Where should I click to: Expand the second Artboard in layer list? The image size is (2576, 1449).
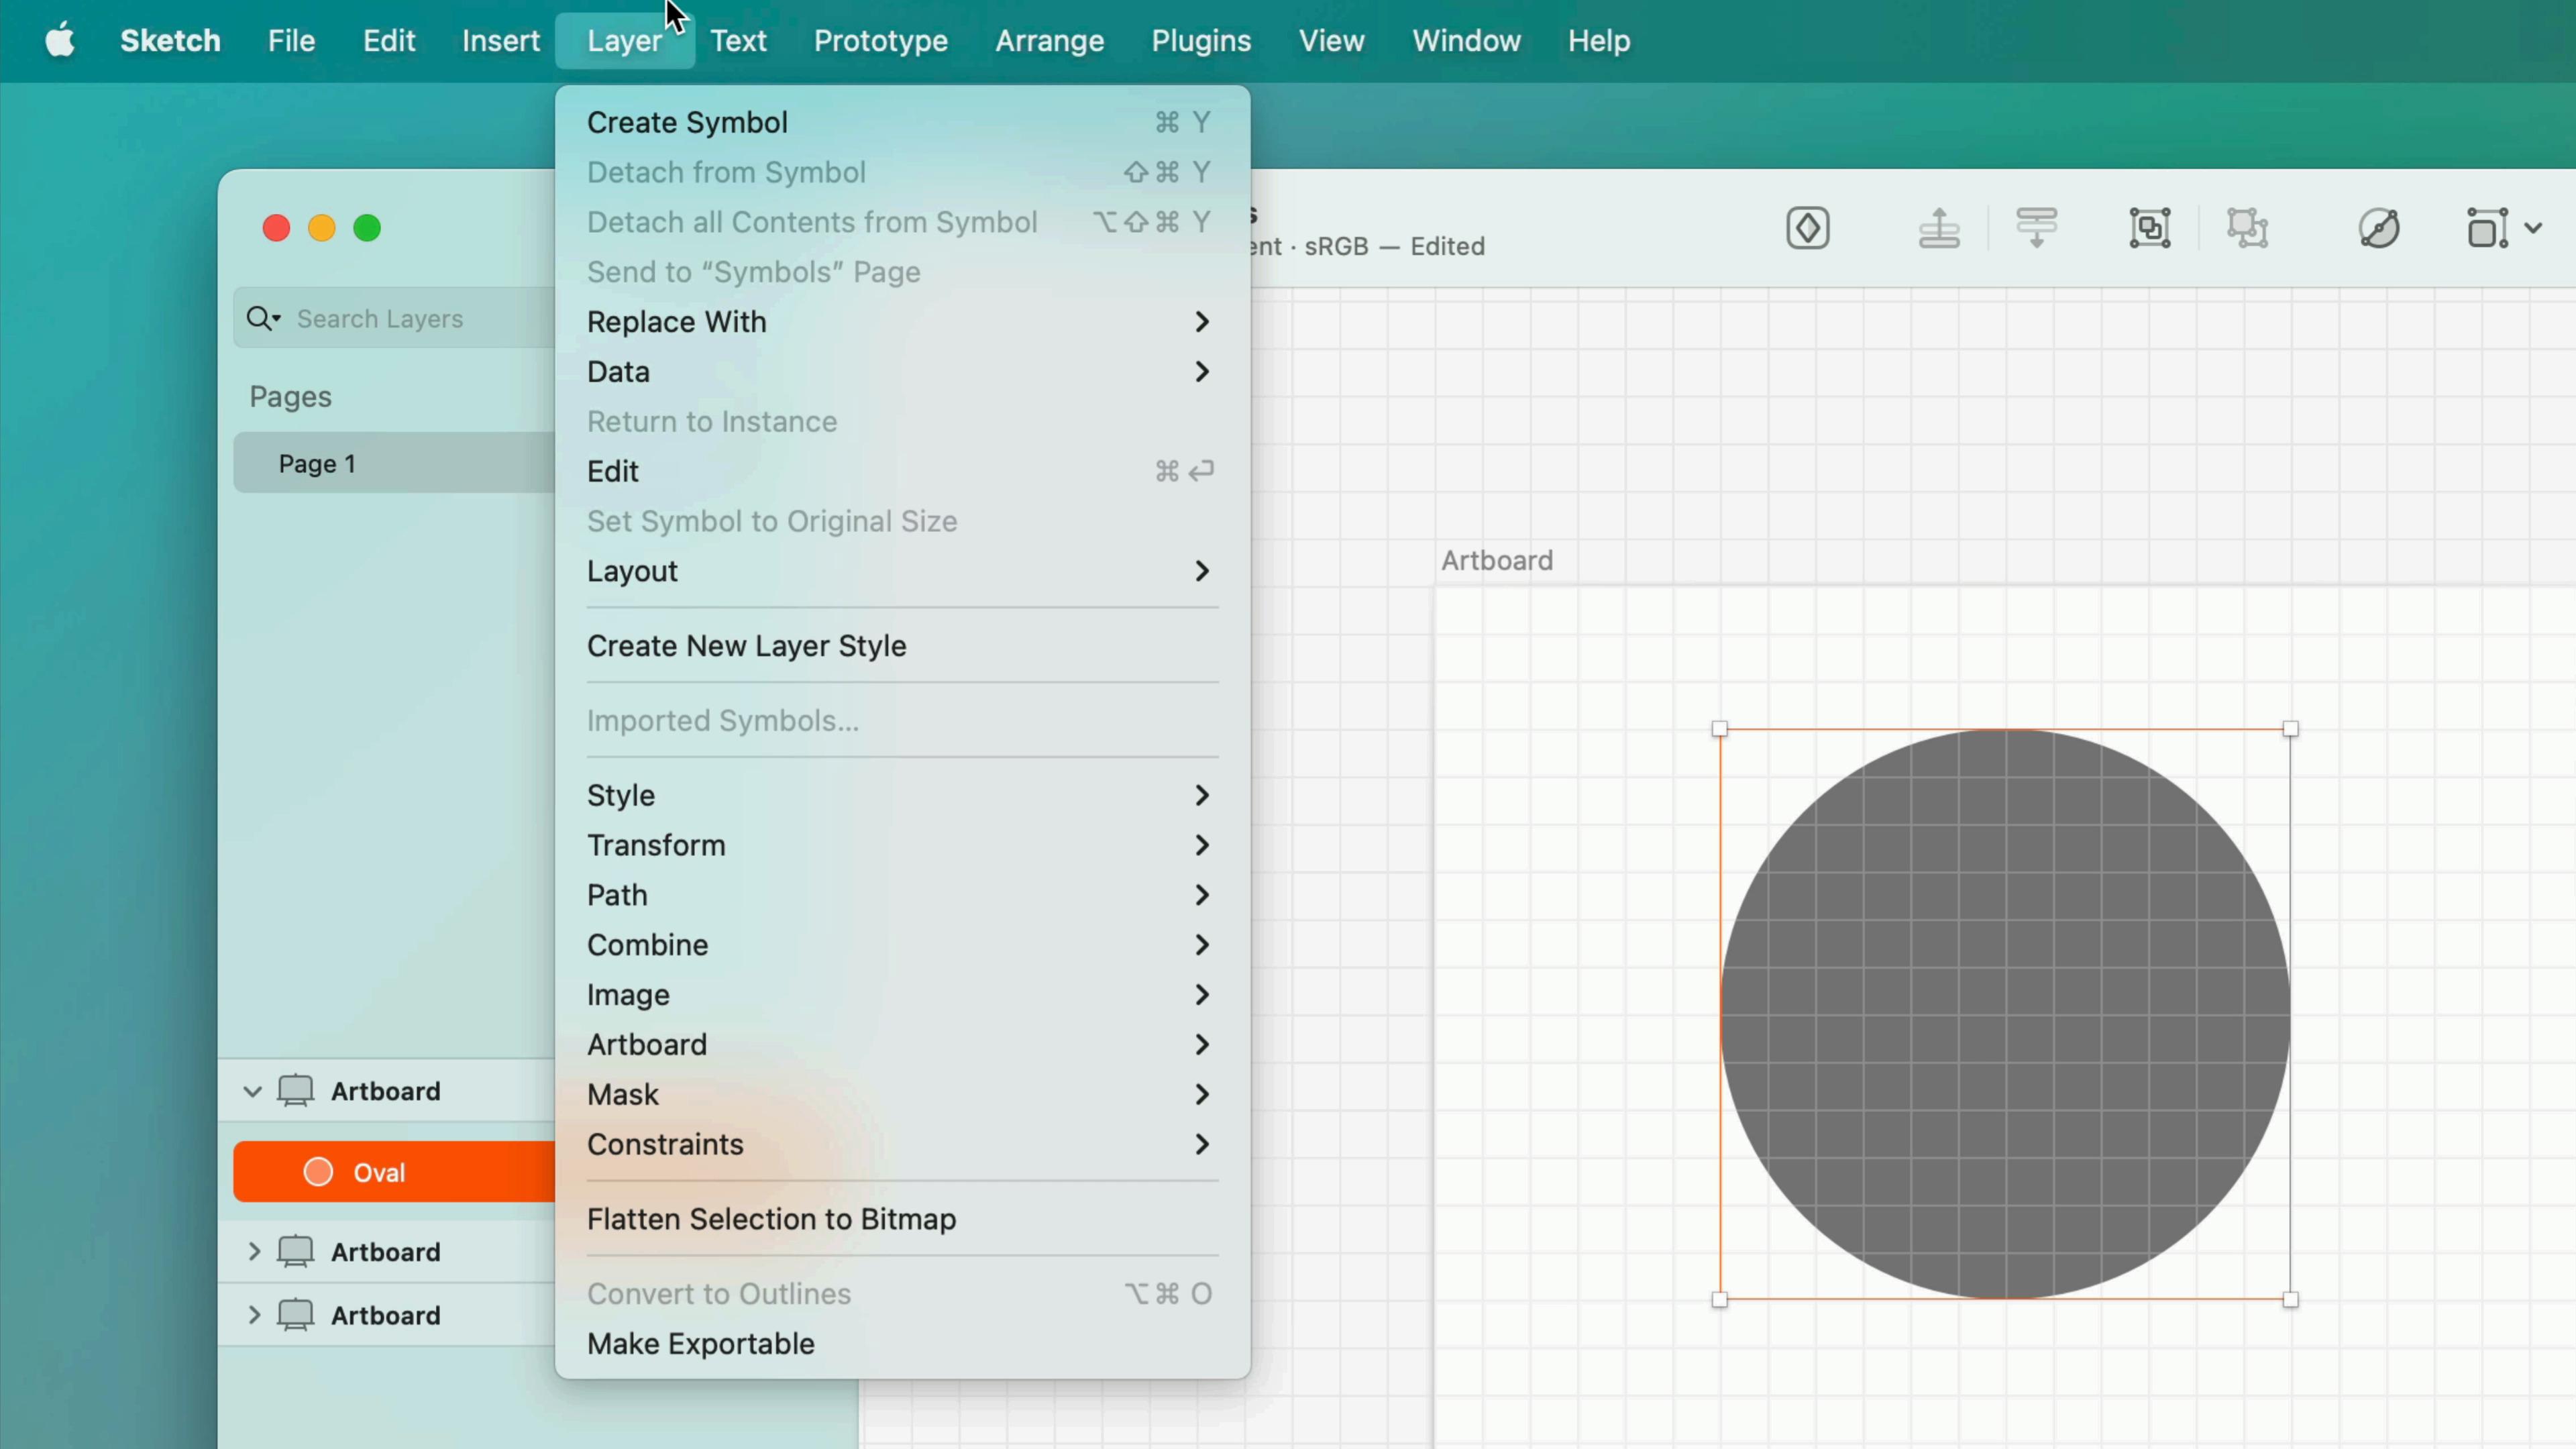[x=254, y=1251]
